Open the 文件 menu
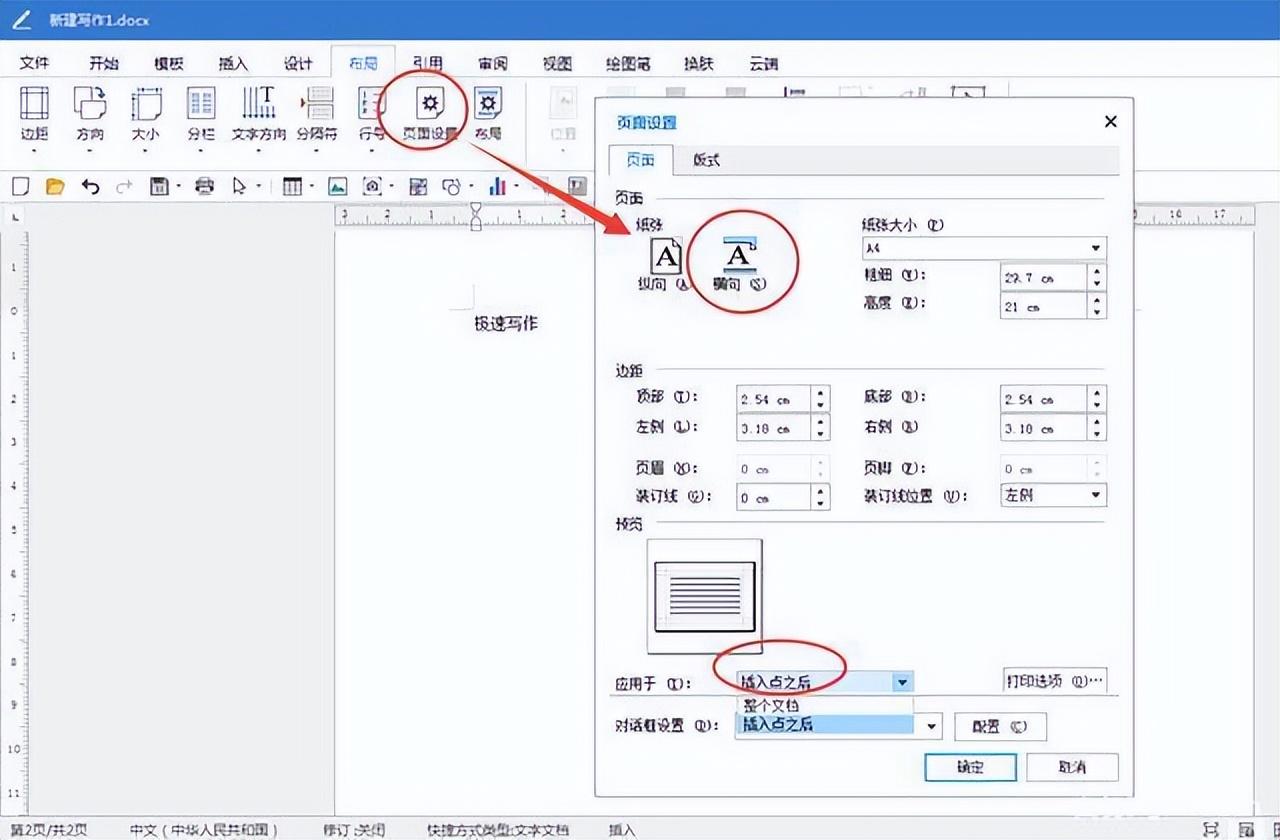Viewport: 1280px width, 840px height. (35, 63)
